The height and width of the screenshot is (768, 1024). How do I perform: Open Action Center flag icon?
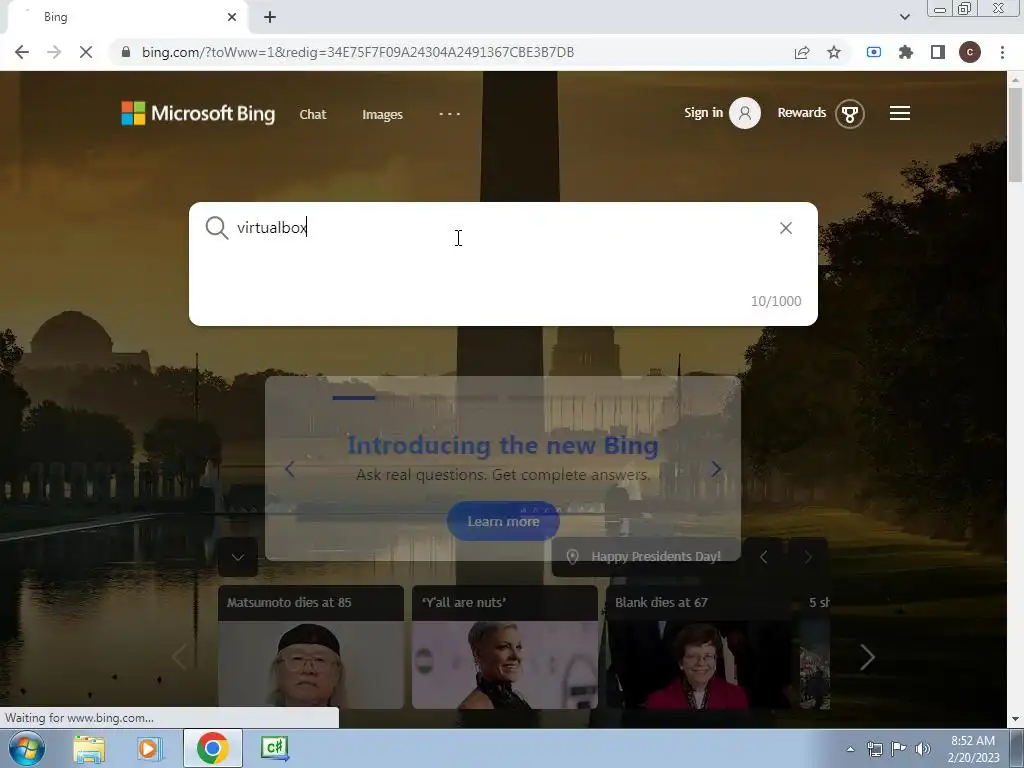coord(899,749)
